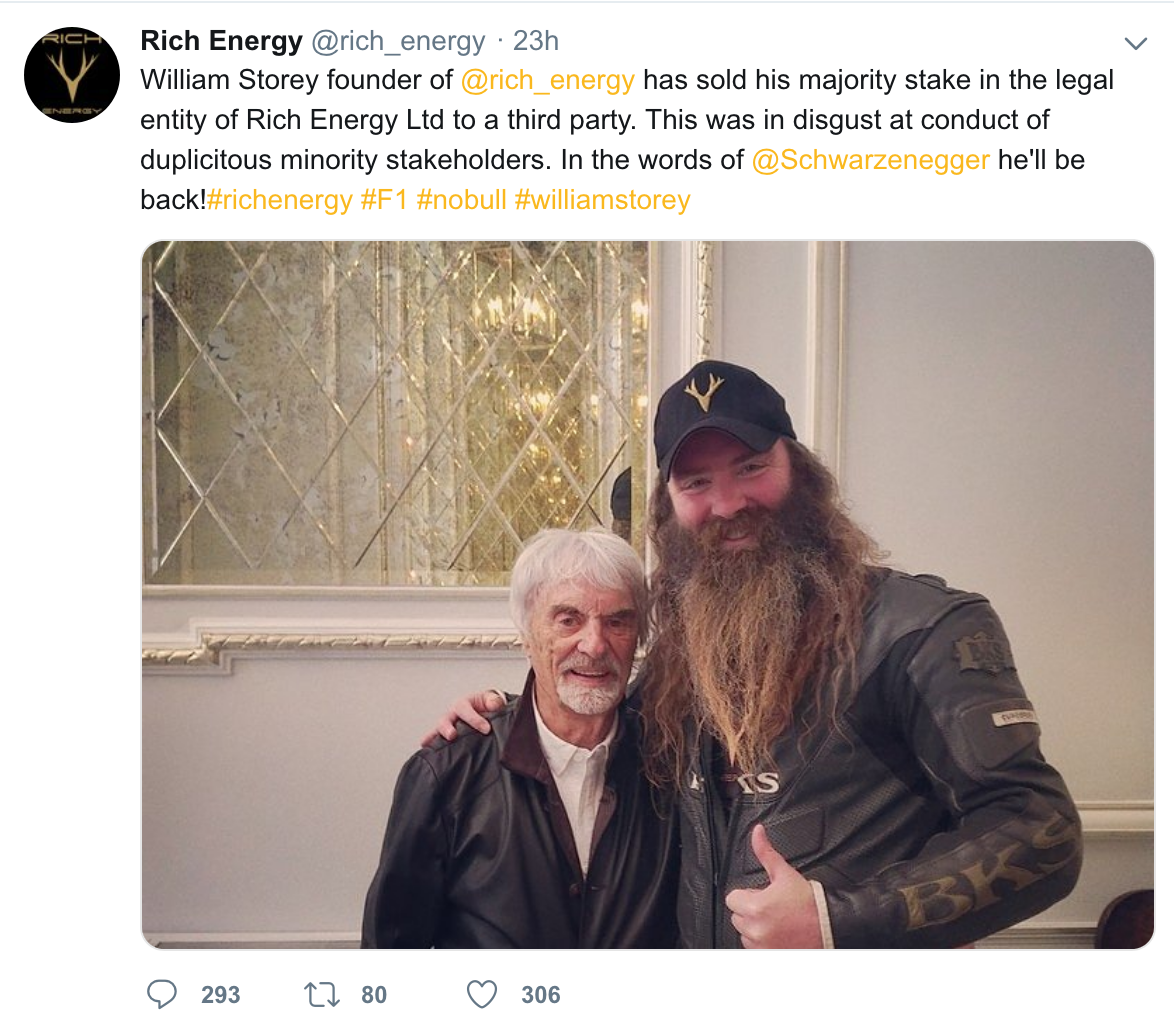Open the @Schwarzenegger mention

click(870, 160)
